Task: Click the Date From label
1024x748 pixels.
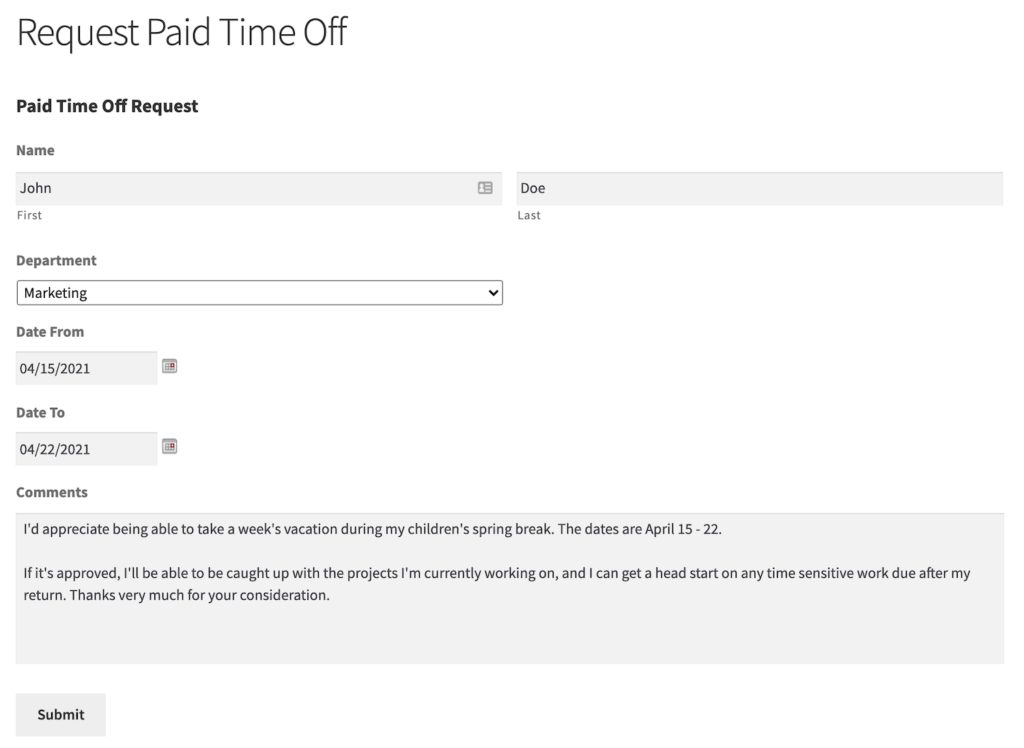Action: click(50, 331)
